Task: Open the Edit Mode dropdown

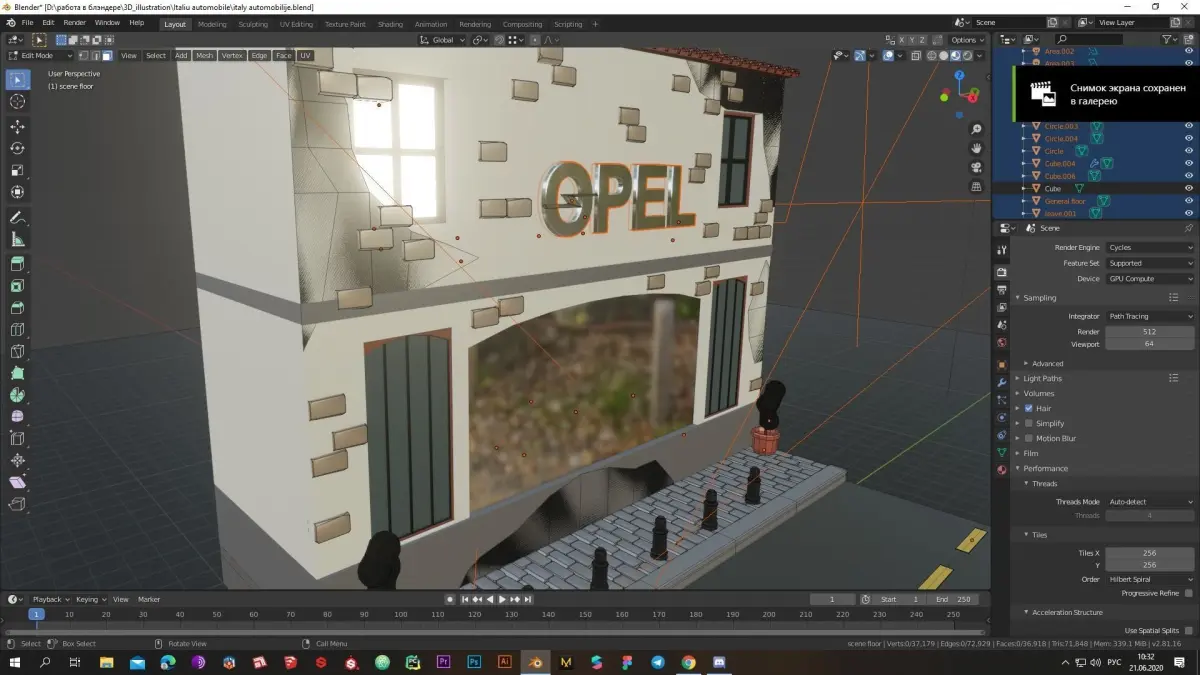Action: coord(41,56)
